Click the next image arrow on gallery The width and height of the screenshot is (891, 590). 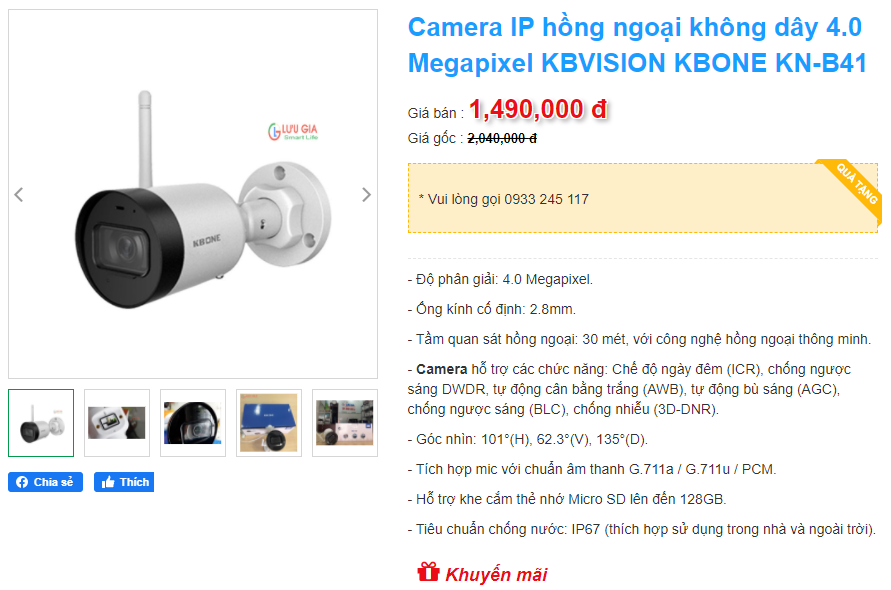[x=367, y=195]
